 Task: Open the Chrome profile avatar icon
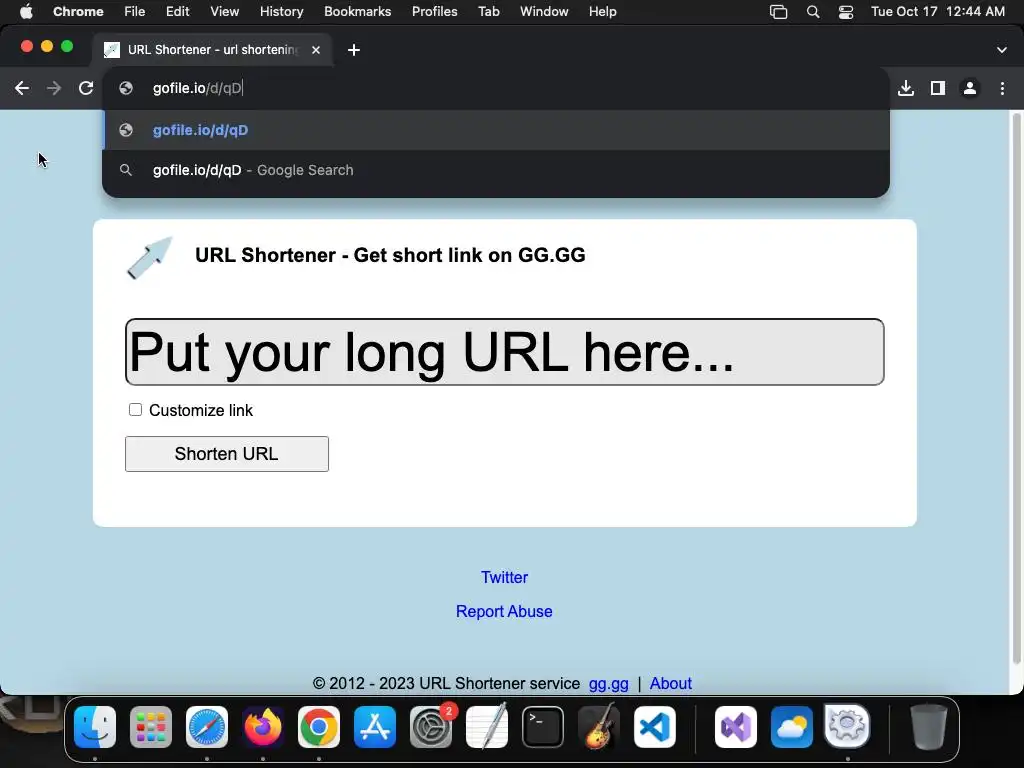click(x=970, y=88)
